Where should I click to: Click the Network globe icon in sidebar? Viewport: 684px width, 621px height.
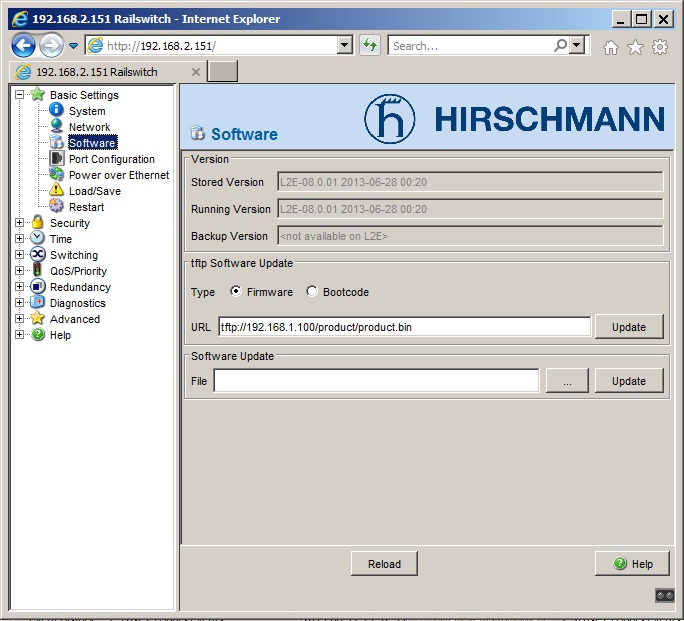tap(57, 127)
